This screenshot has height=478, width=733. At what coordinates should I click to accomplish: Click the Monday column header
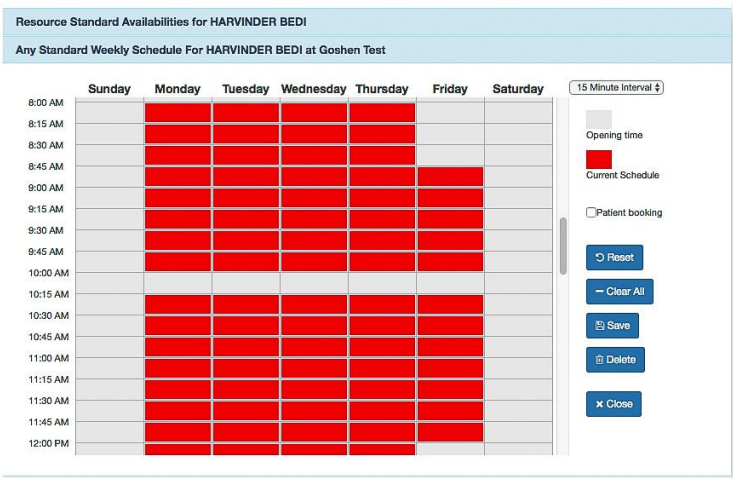[177, 89]
